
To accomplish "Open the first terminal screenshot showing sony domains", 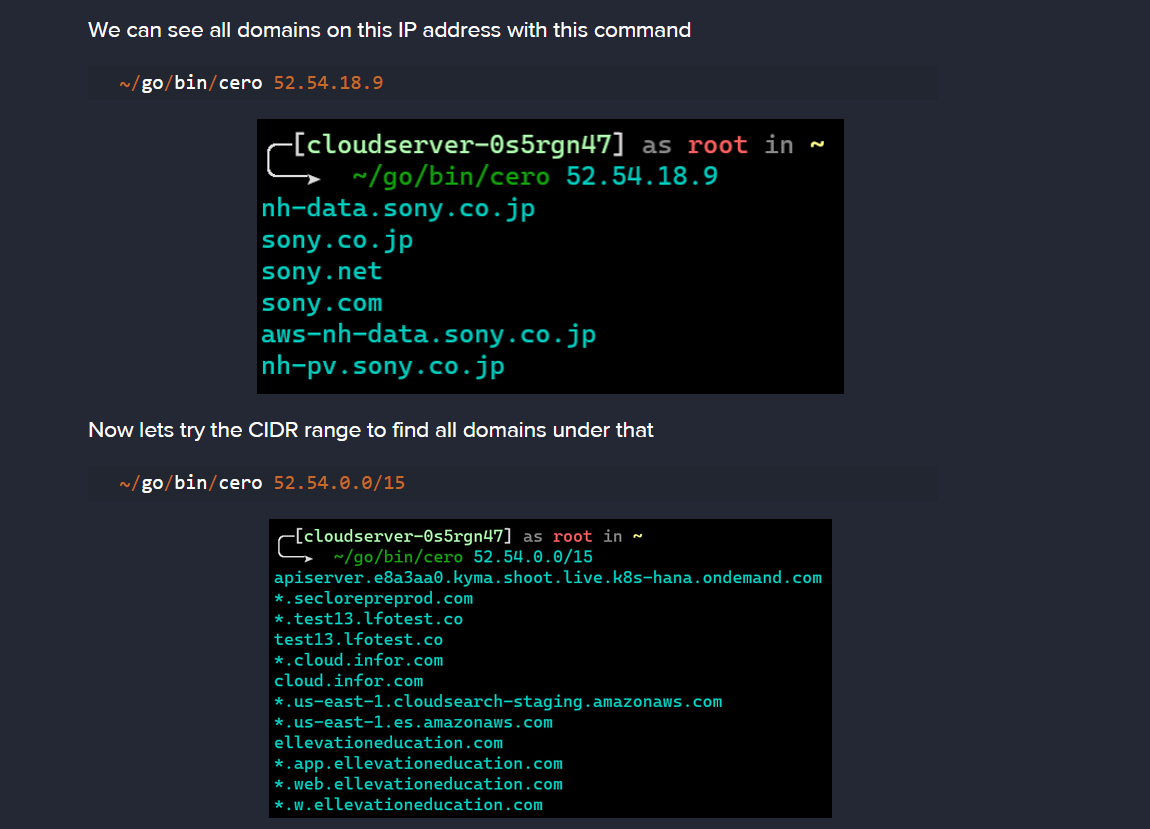I will (550, 256).
